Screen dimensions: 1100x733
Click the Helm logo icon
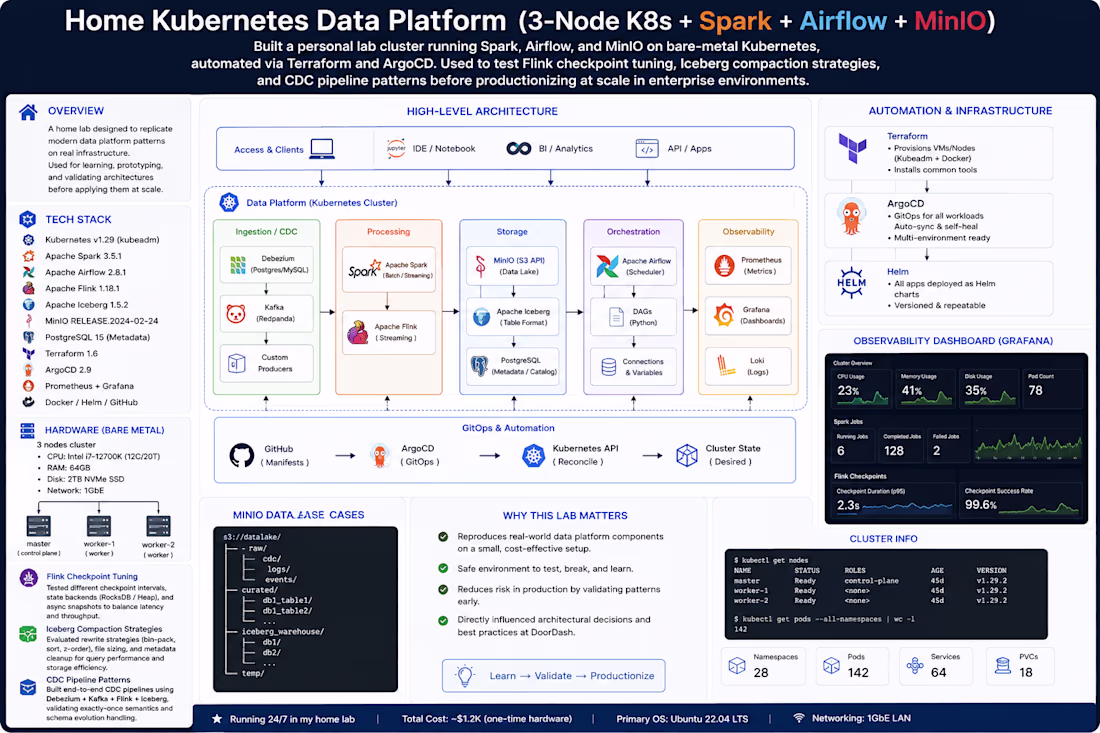point(852,283)
